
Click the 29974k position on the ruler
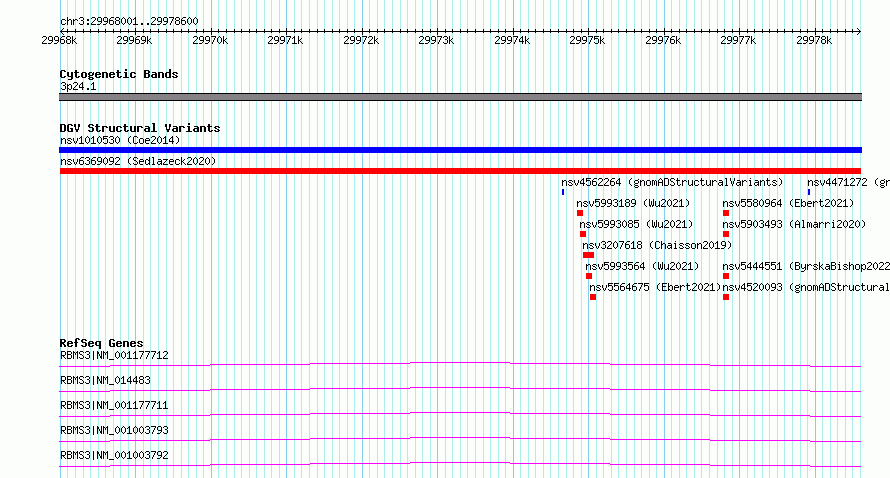click(512, 40)
